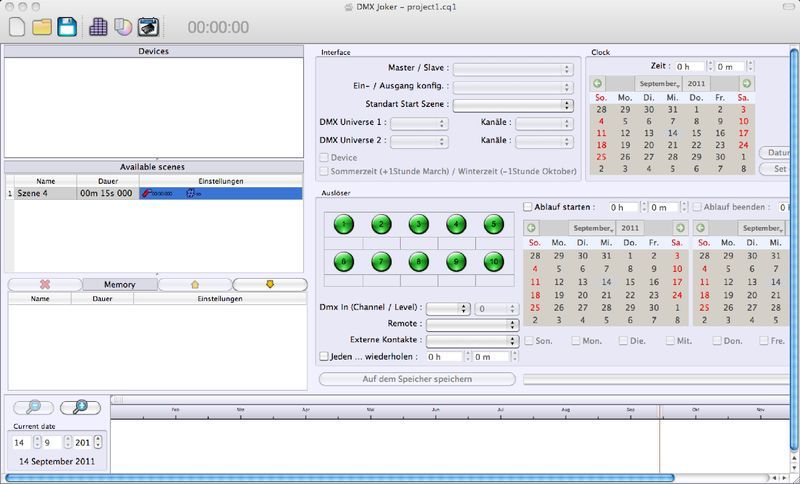The image size is (800, 484).
Task: Trigger green button number 5
Action: click(x=493, y=224)
